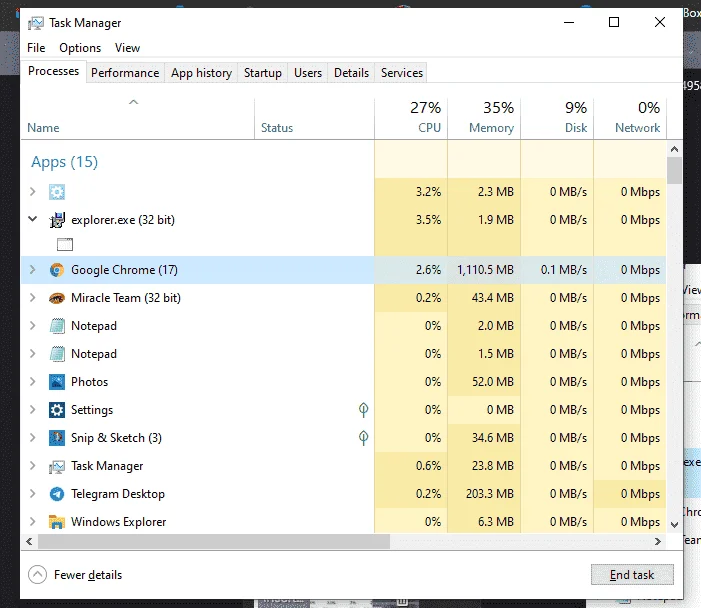Expand the Miracle Team (32 bit) row
Image resolution: width=701 pixels, height=608 pixels.
32,298
